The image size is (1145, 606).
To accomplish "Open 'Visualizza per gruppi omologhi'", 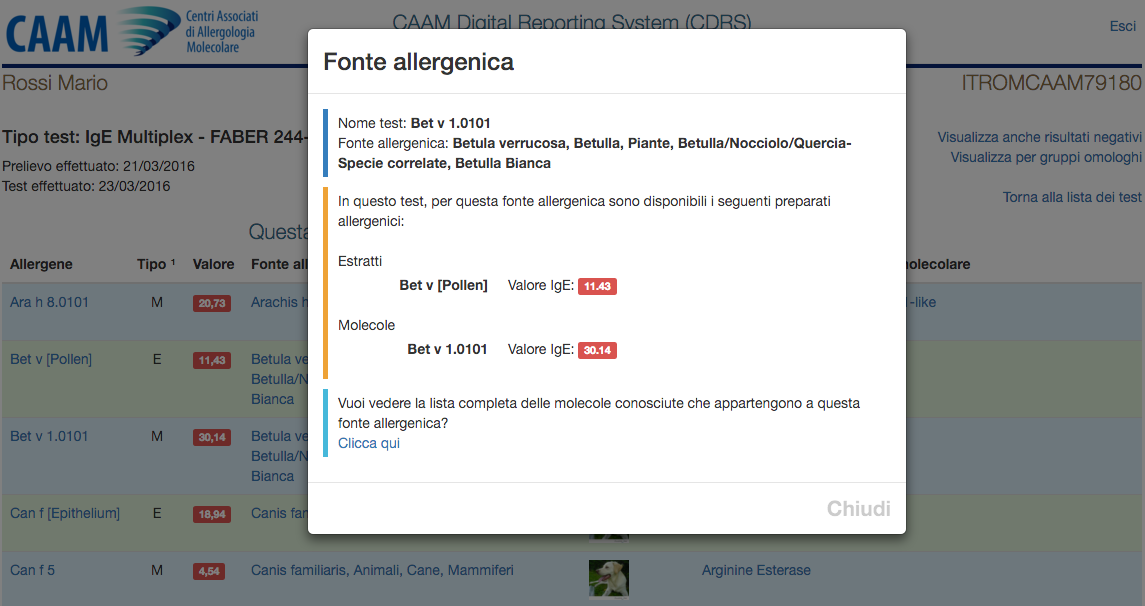I will click(x=1046, y=157).
